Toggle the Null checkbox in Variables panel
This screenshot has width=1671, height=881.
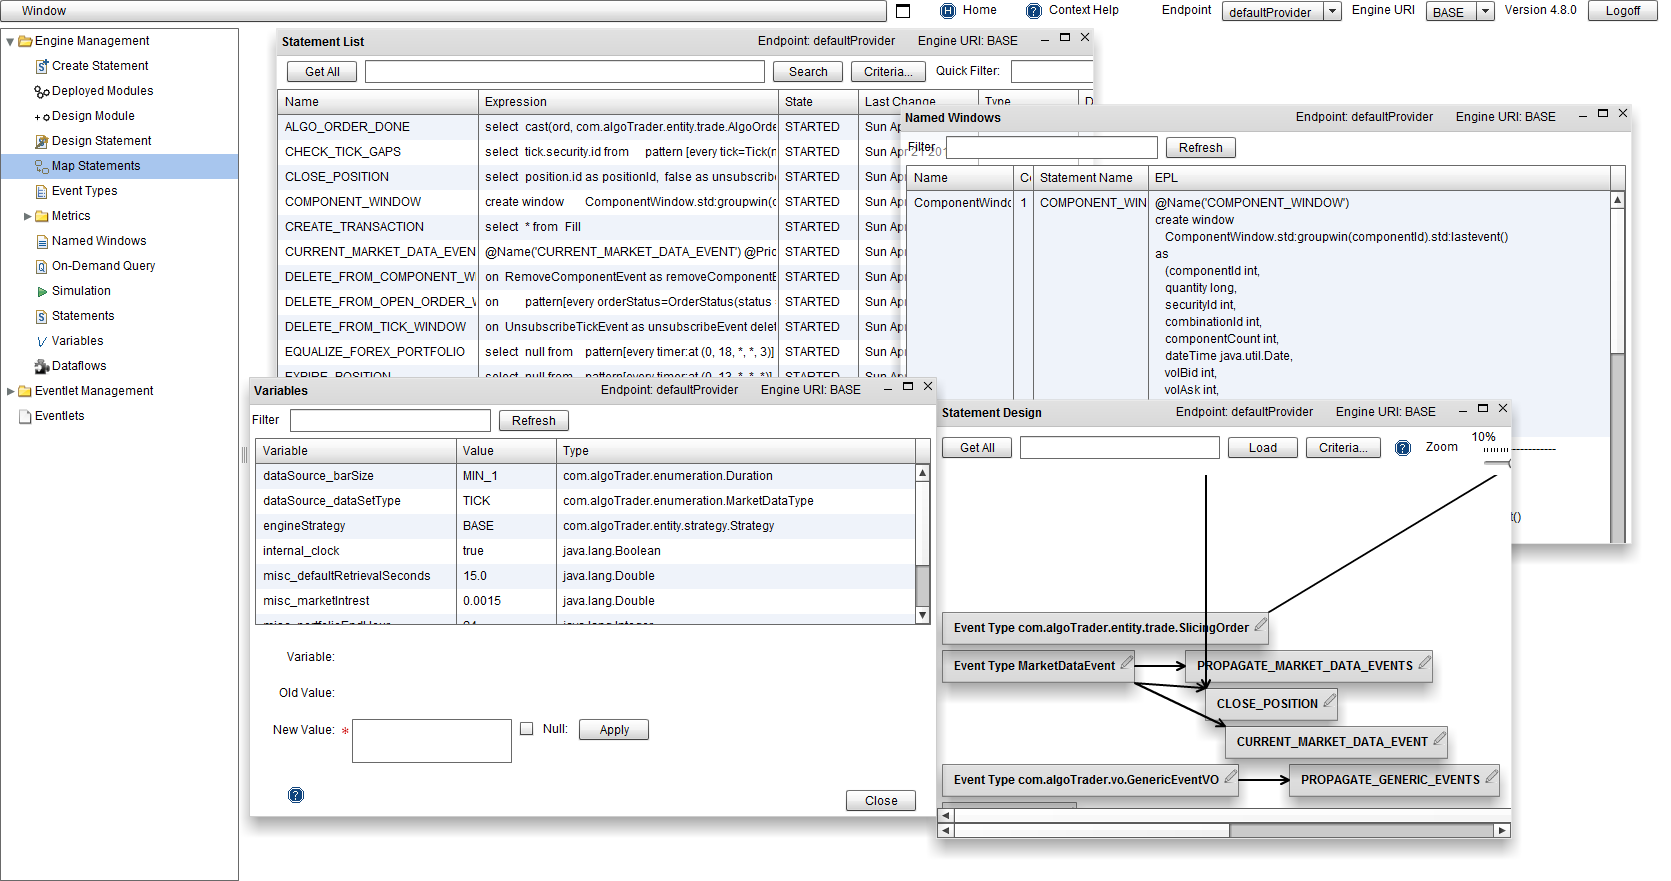tap(527, 729)
